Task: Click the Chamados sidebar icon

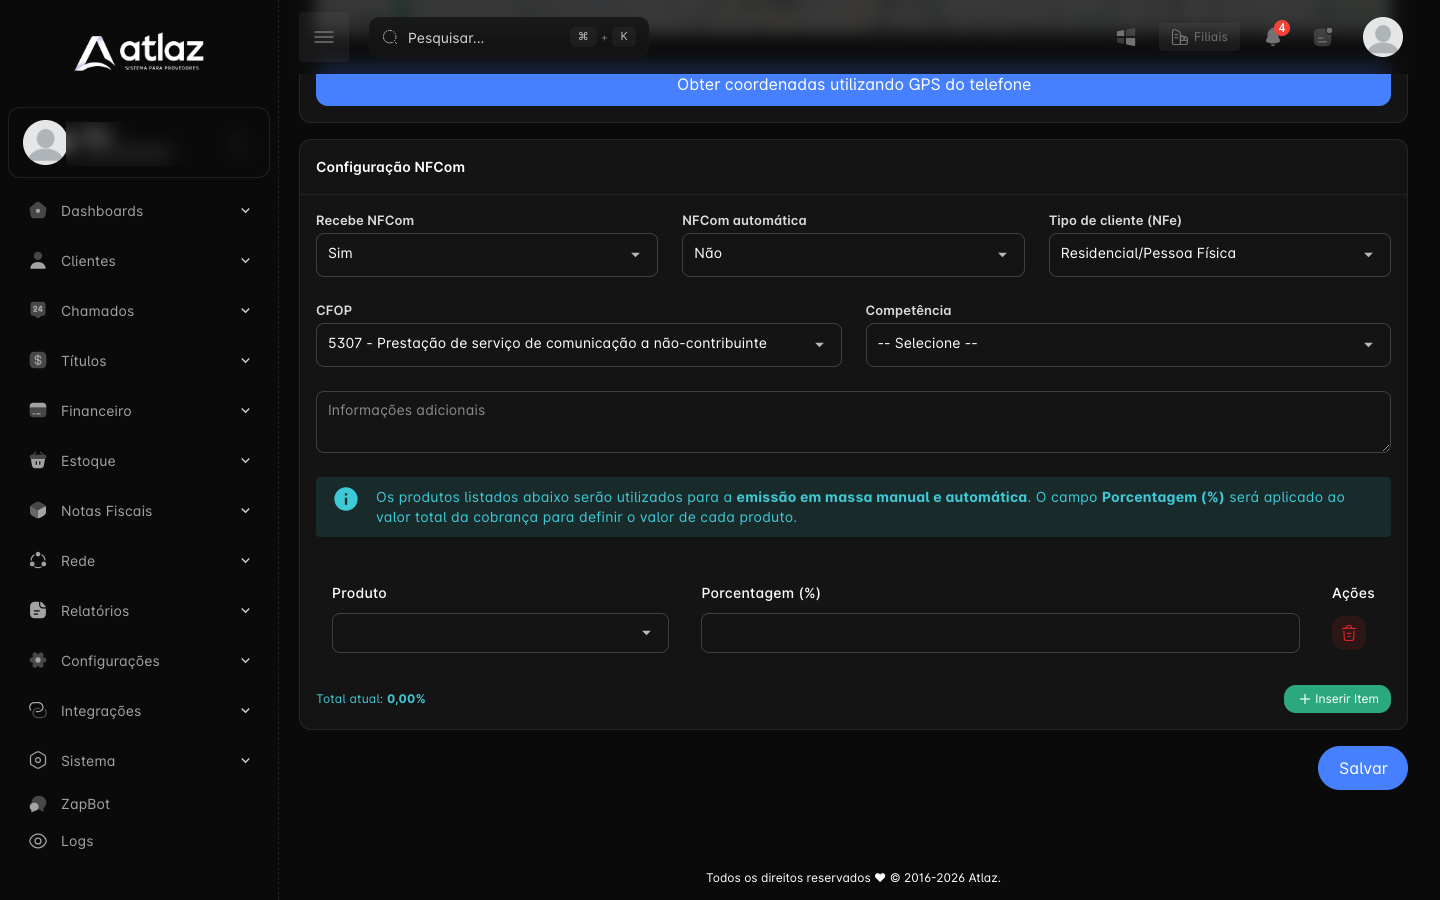Action: (38, 310)
